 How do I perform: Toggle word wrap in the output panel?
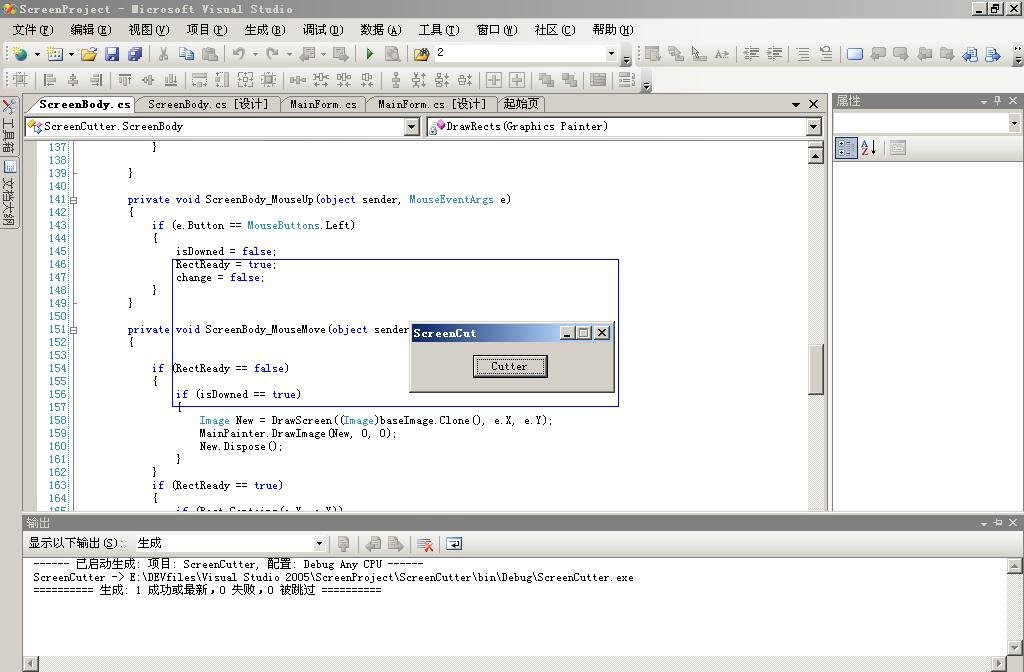(x=454, y=544)
